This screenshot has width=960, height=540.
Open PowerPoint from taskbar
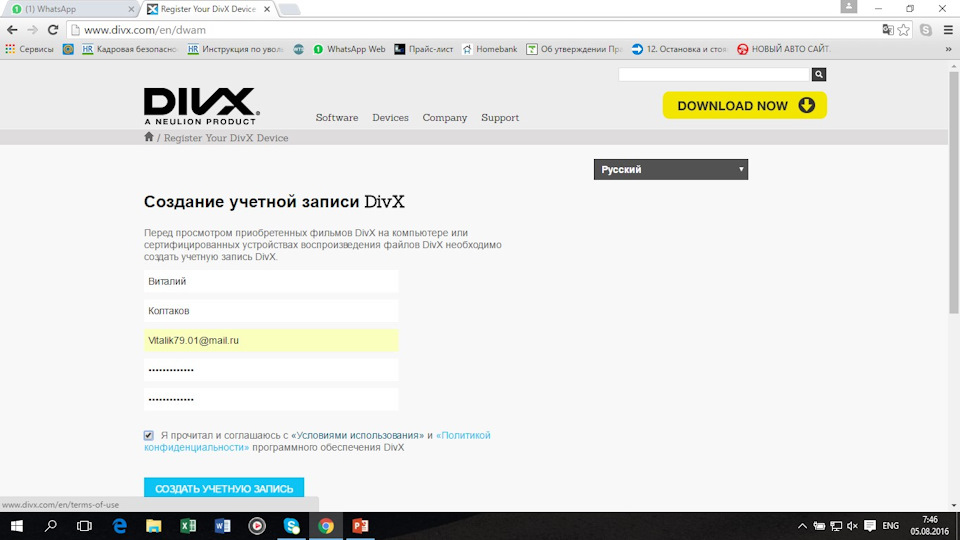(x=360, y=526)
